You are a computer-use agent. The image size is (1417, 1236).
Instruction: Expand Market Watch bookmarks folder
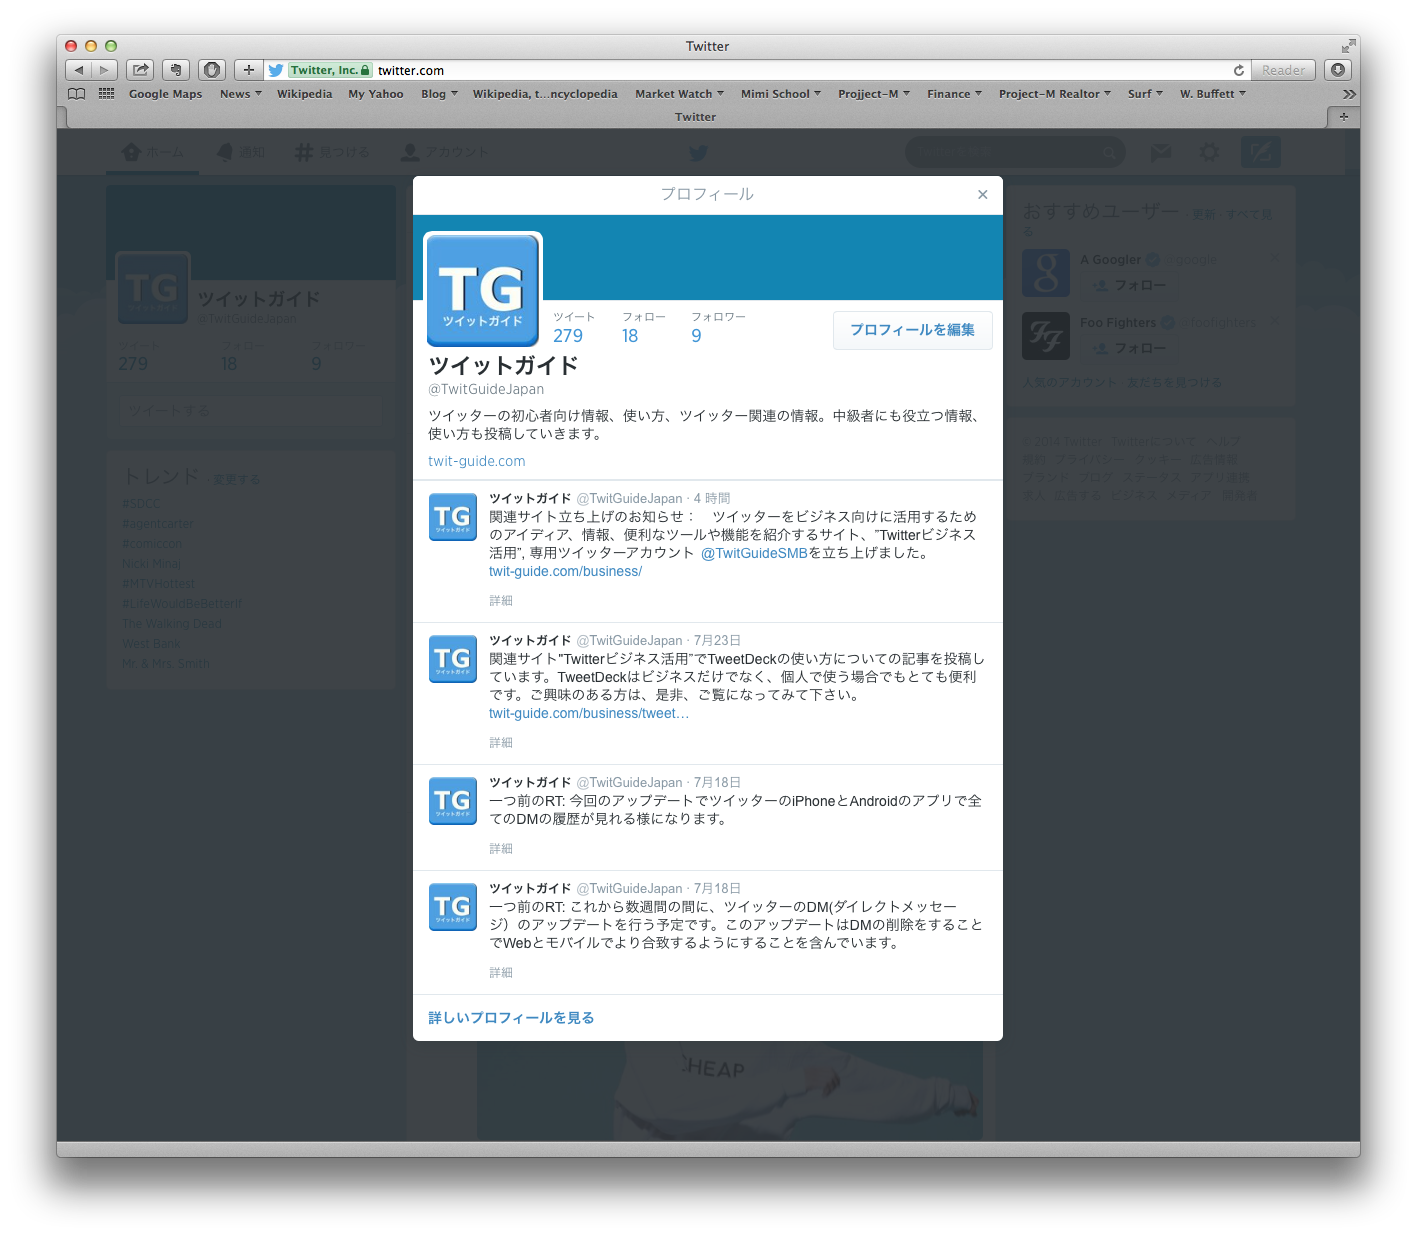679,94
